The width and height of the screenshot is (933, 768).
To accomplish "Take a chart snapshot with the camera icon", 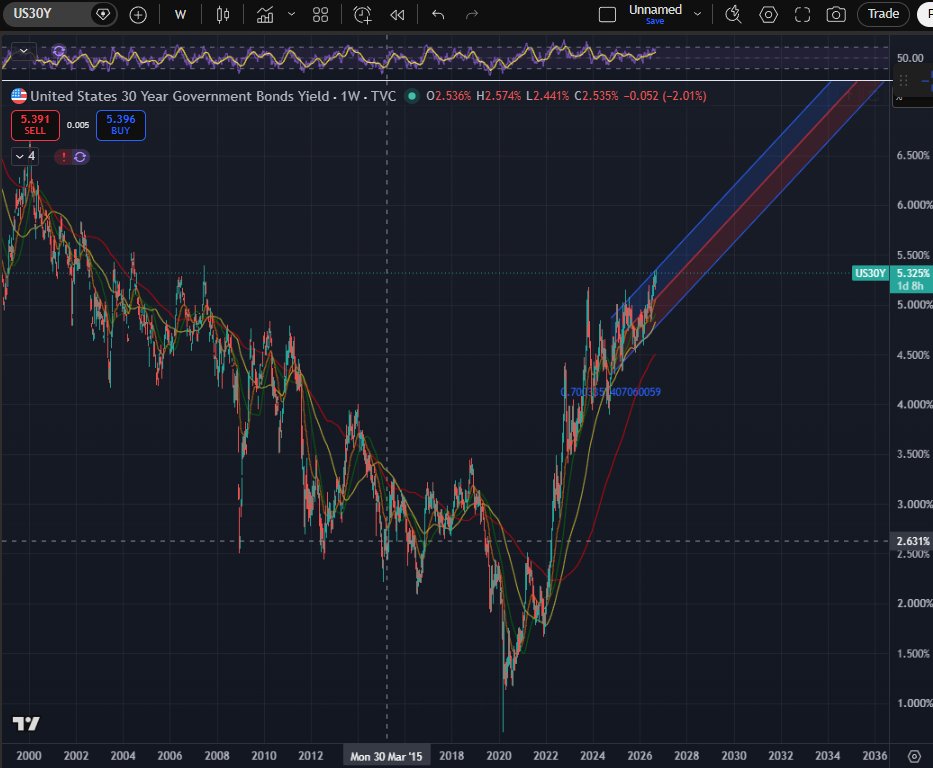I will pos(836,15).
